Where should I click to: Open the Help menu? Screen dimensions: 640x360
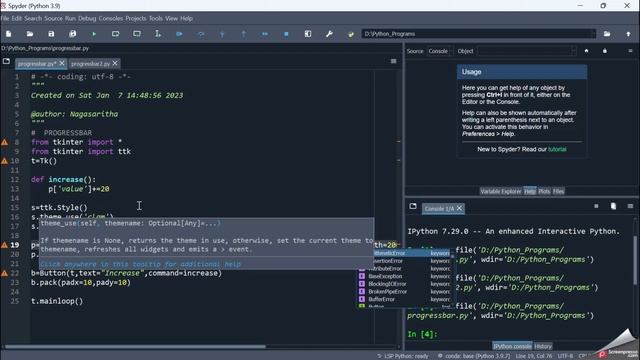187,18
